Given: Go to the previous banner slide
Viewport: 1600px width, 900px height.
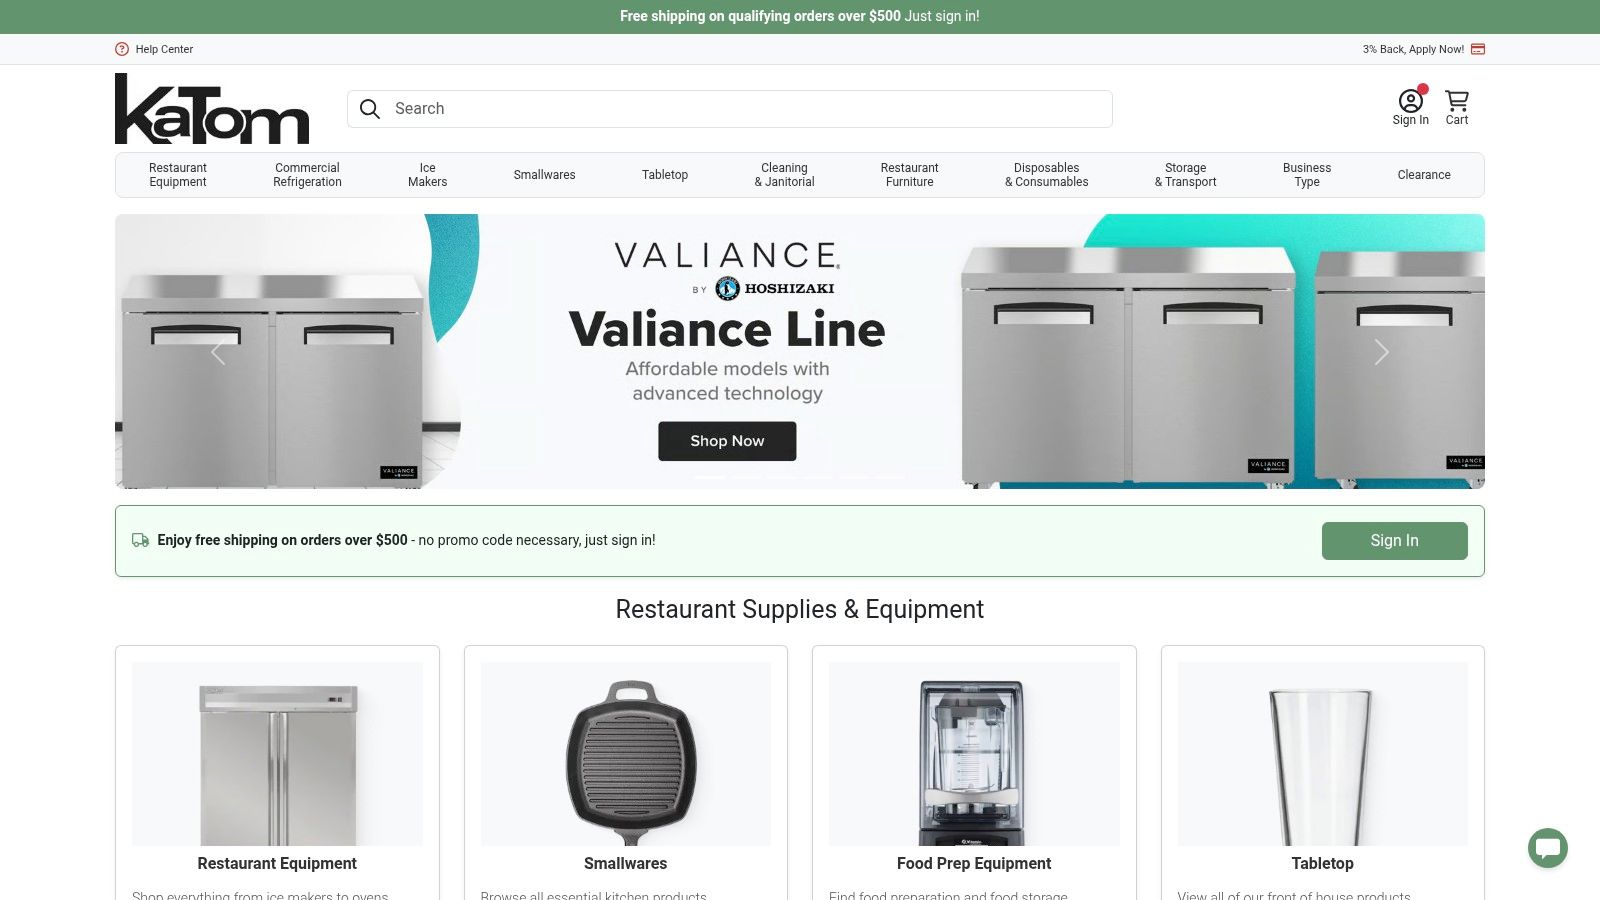Looking at the screenshot, I should pos(218,352).
